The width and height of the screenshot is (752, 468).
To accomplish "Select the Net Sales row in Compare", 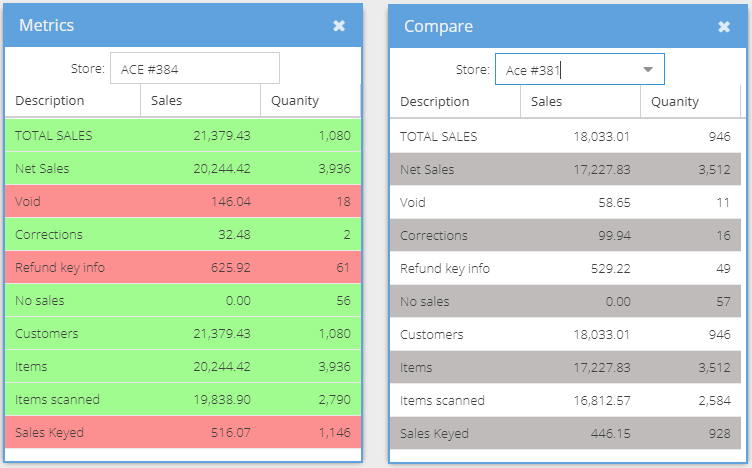I will [x=565, y=169].
